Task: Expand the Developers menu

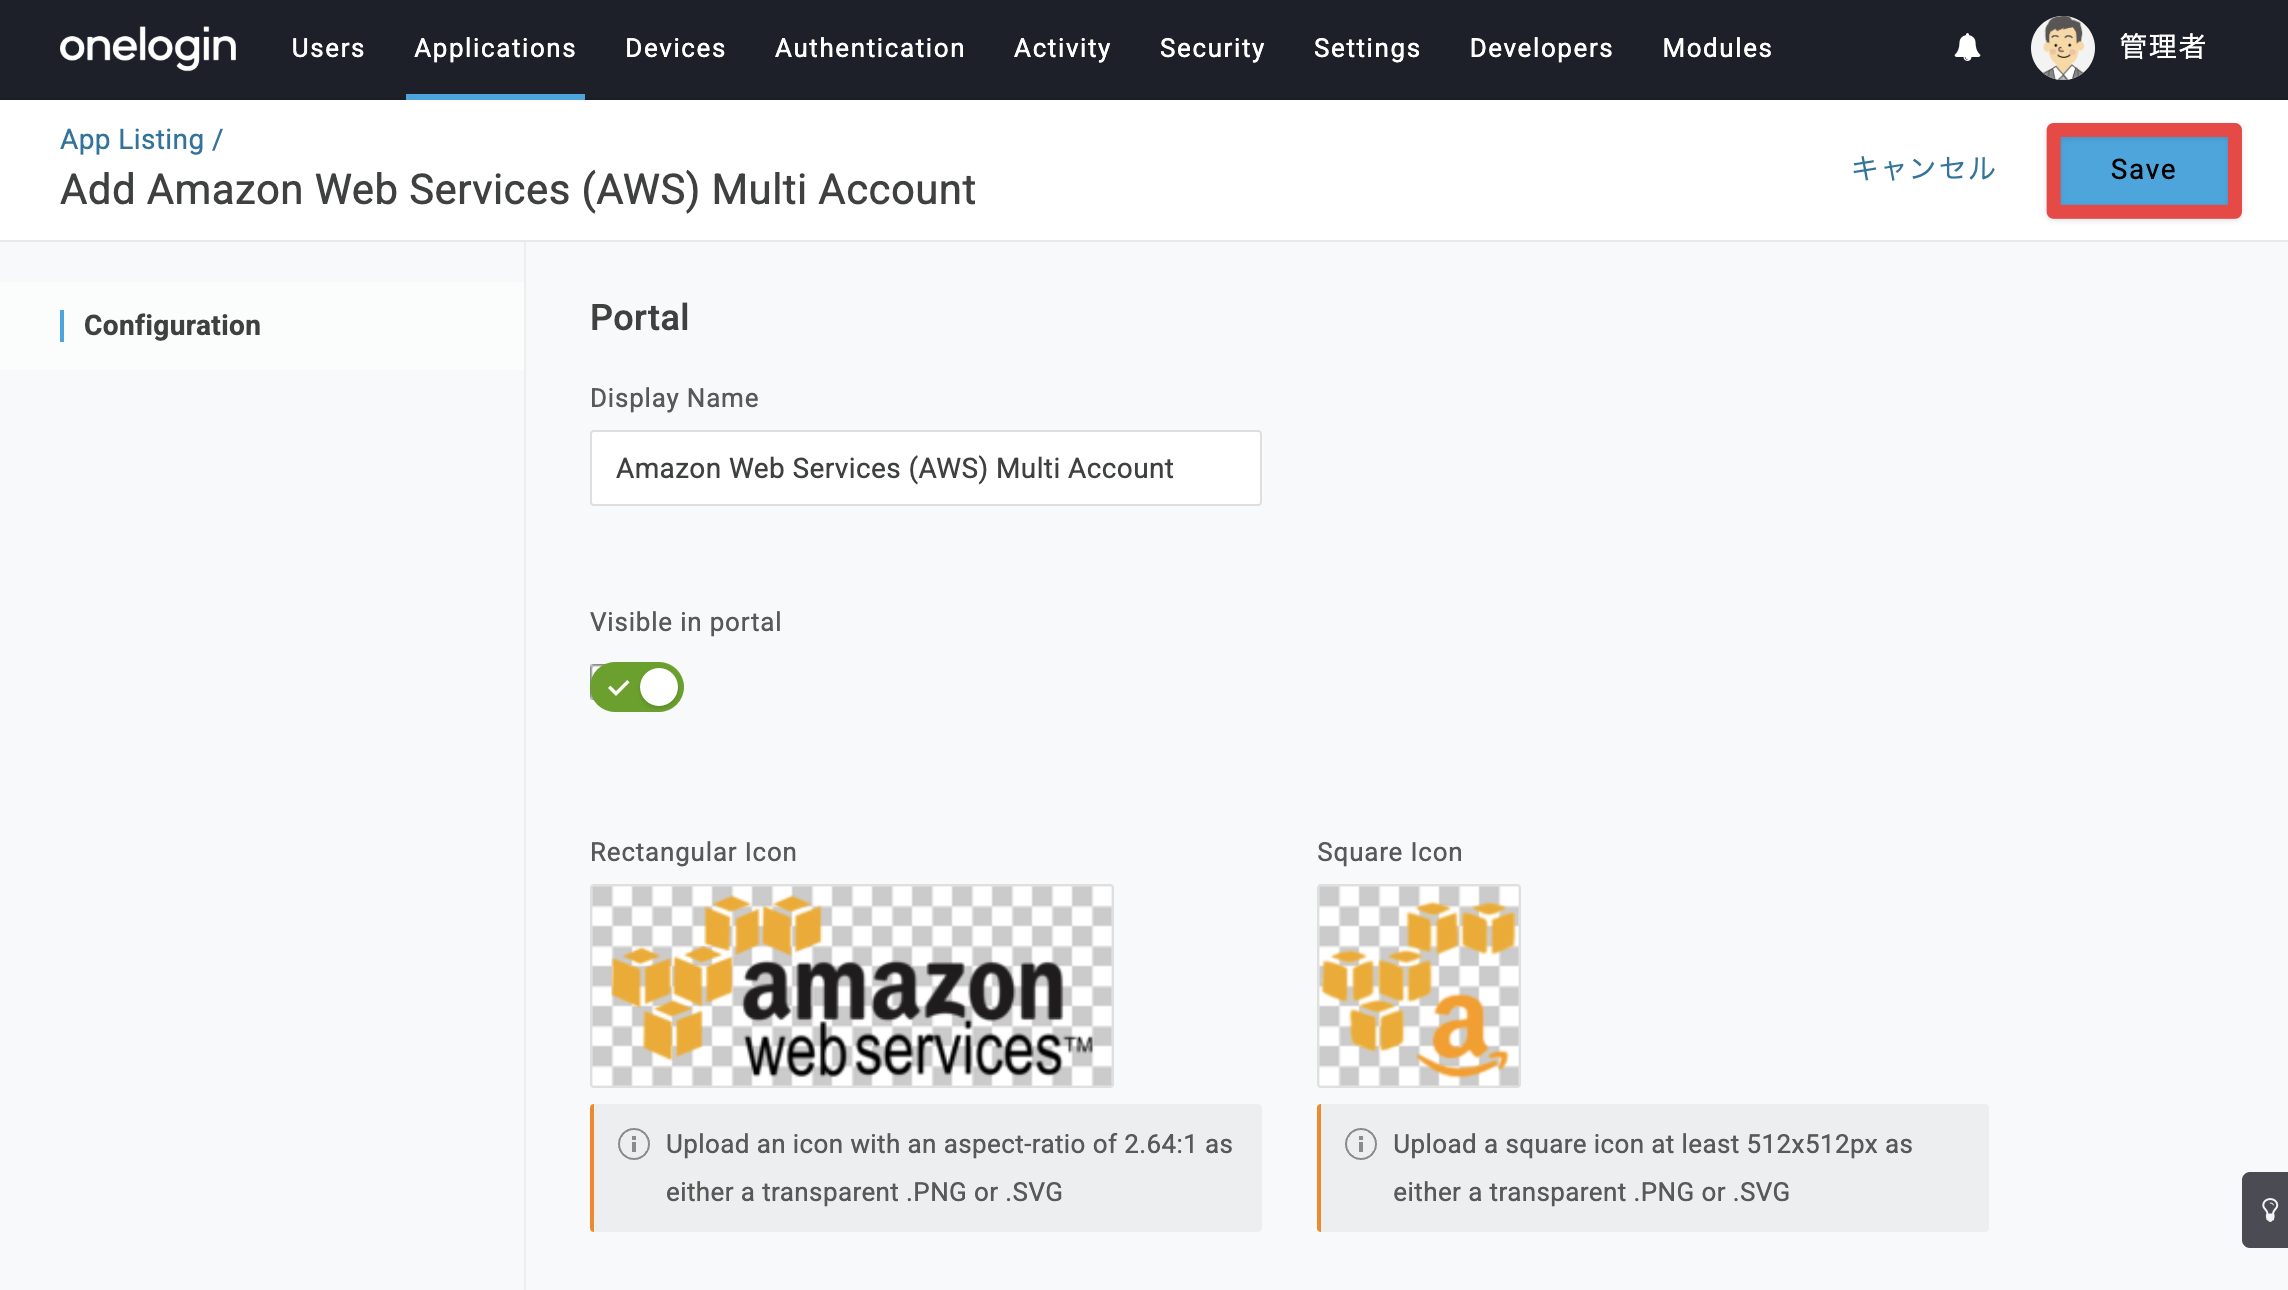Action: click(x=1541, y=48)
